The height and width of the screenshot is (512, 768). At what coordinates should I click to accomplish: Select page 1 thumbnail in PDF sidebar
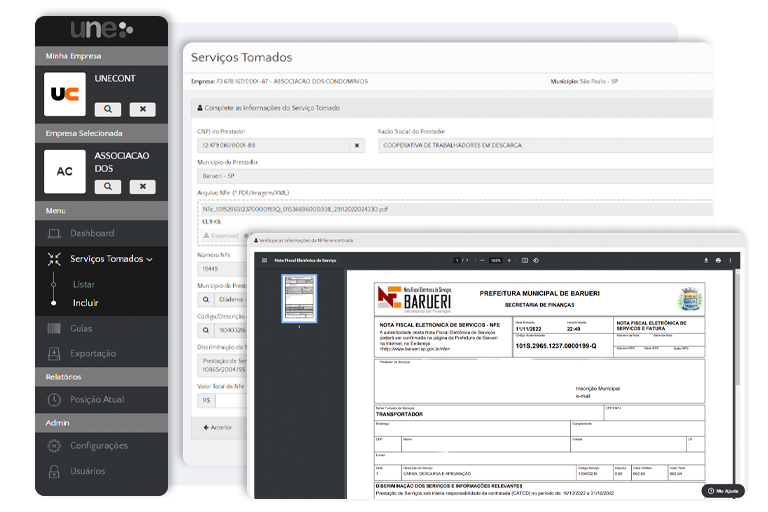299,297
